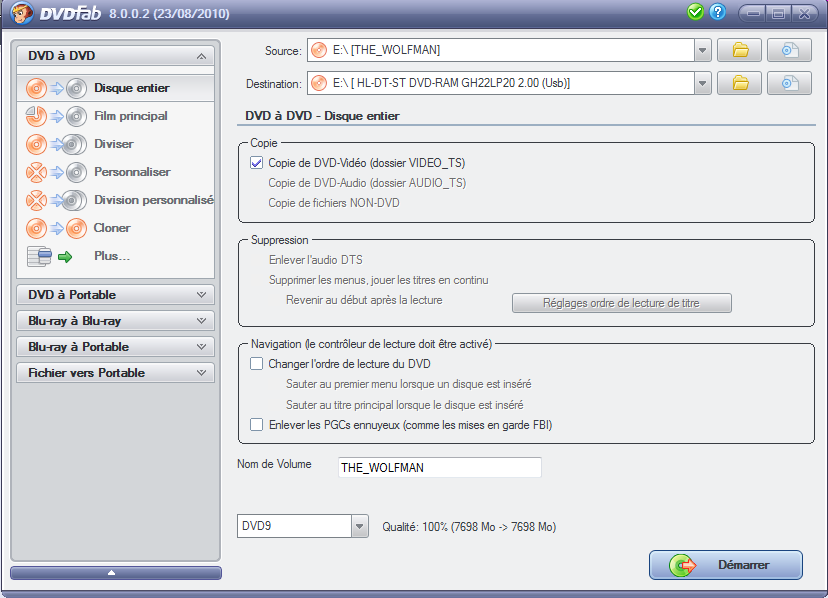
Task: Click the Personnaliser disc icon
Action: click(x=56, y=172)
